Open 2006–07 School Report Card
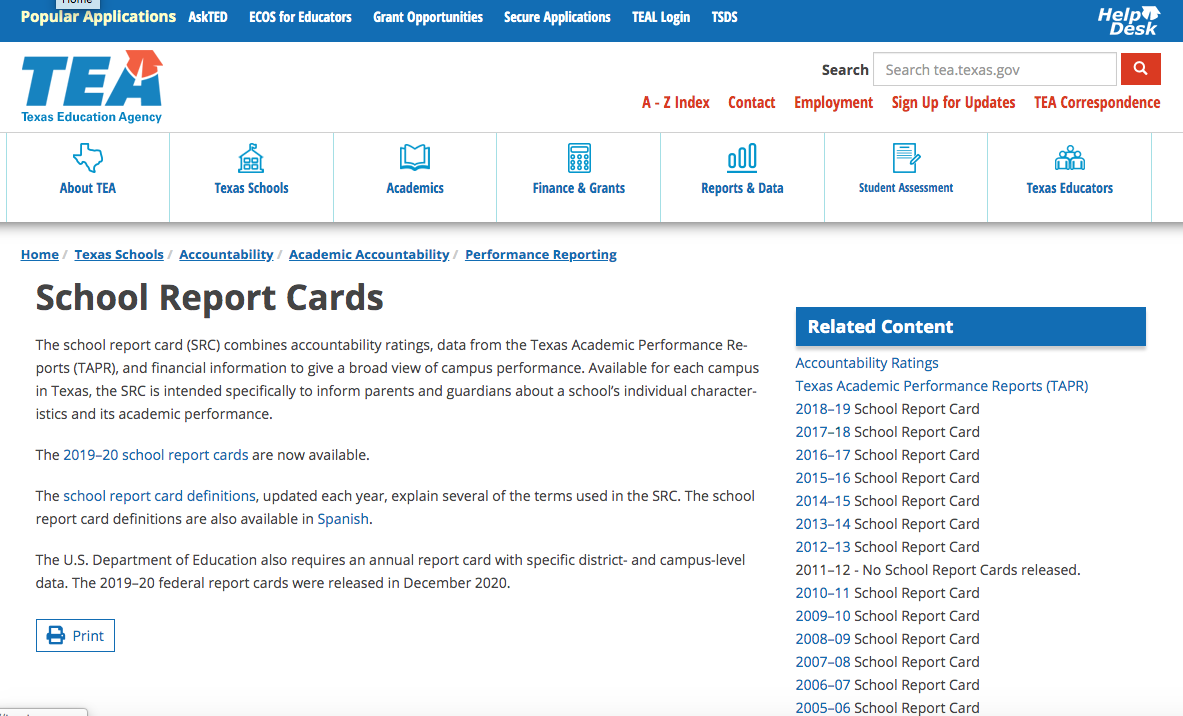Image resolution: width=1183 pixels, height=716 pixels. (822, 685)
